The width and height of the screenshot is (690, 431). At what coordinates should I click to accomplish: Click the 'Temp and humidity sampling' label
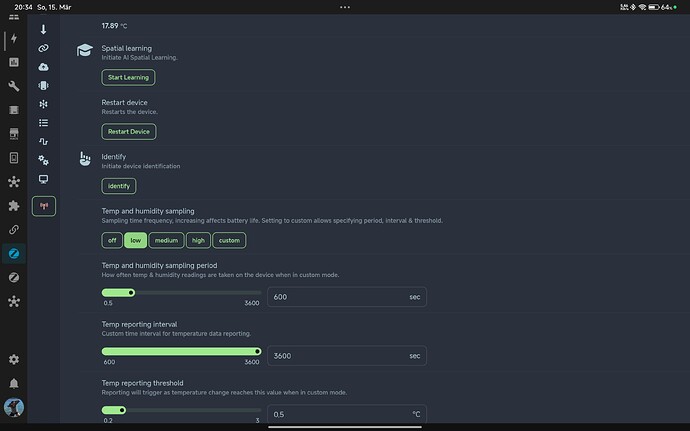[x=148, y=211]
